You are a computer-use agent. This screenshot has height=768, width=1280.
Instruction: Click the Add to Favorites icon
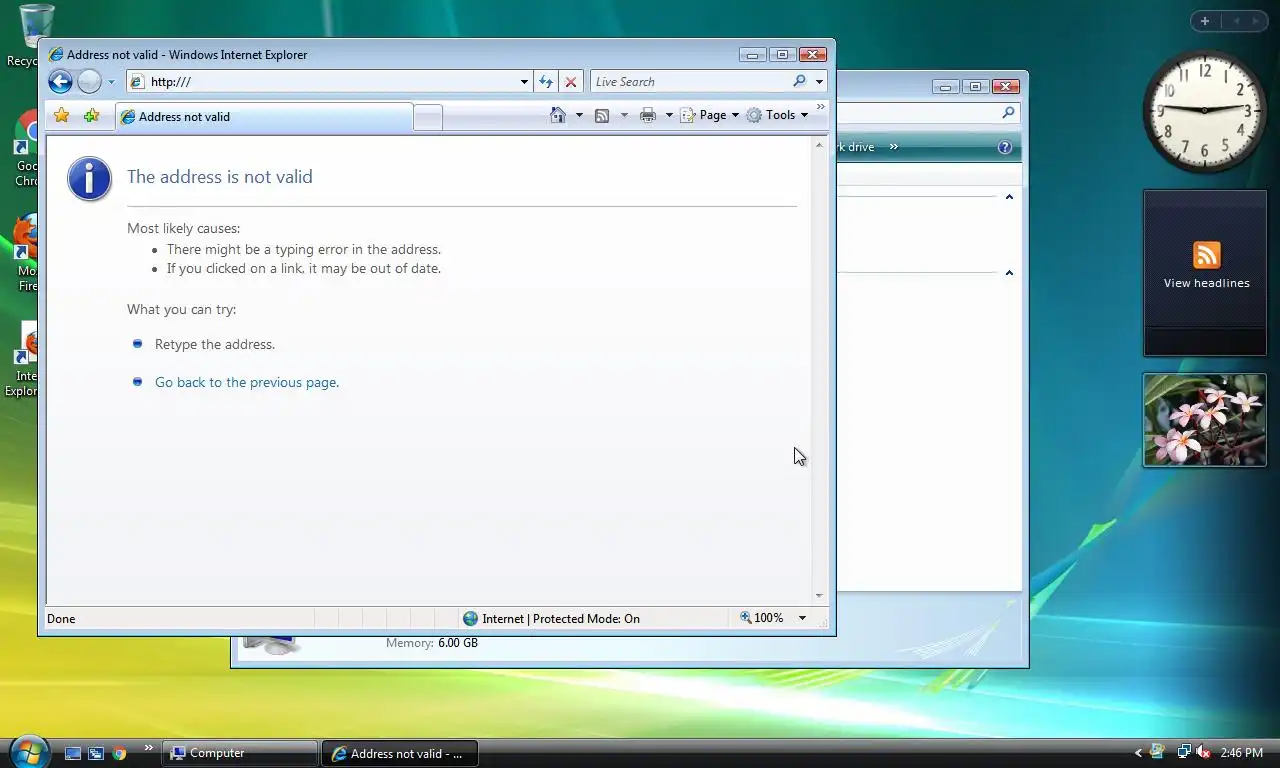point(91,116)
